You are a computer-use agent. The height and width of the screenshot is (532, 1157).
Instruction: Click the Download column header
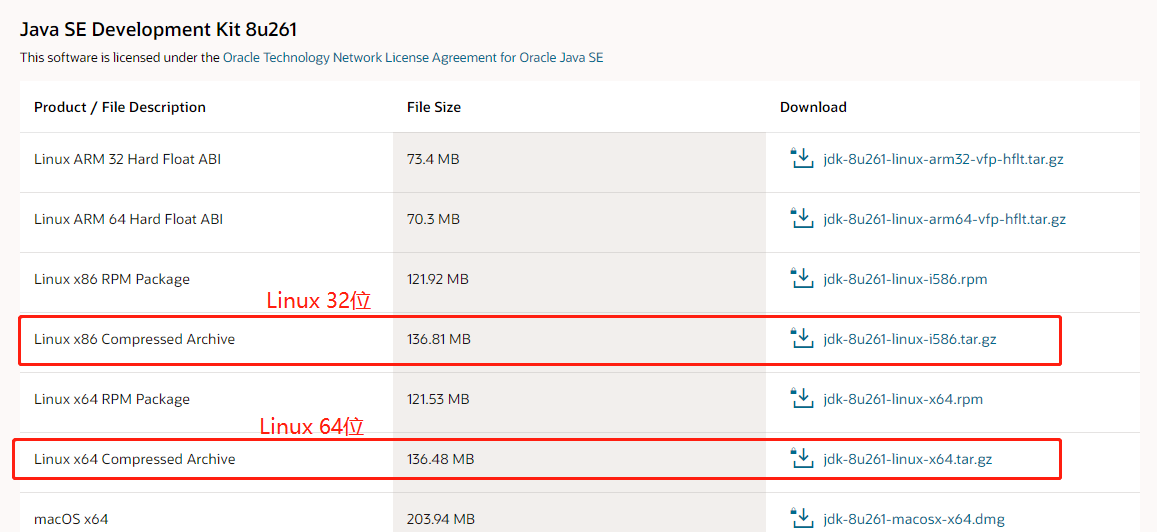coord(813,107)
